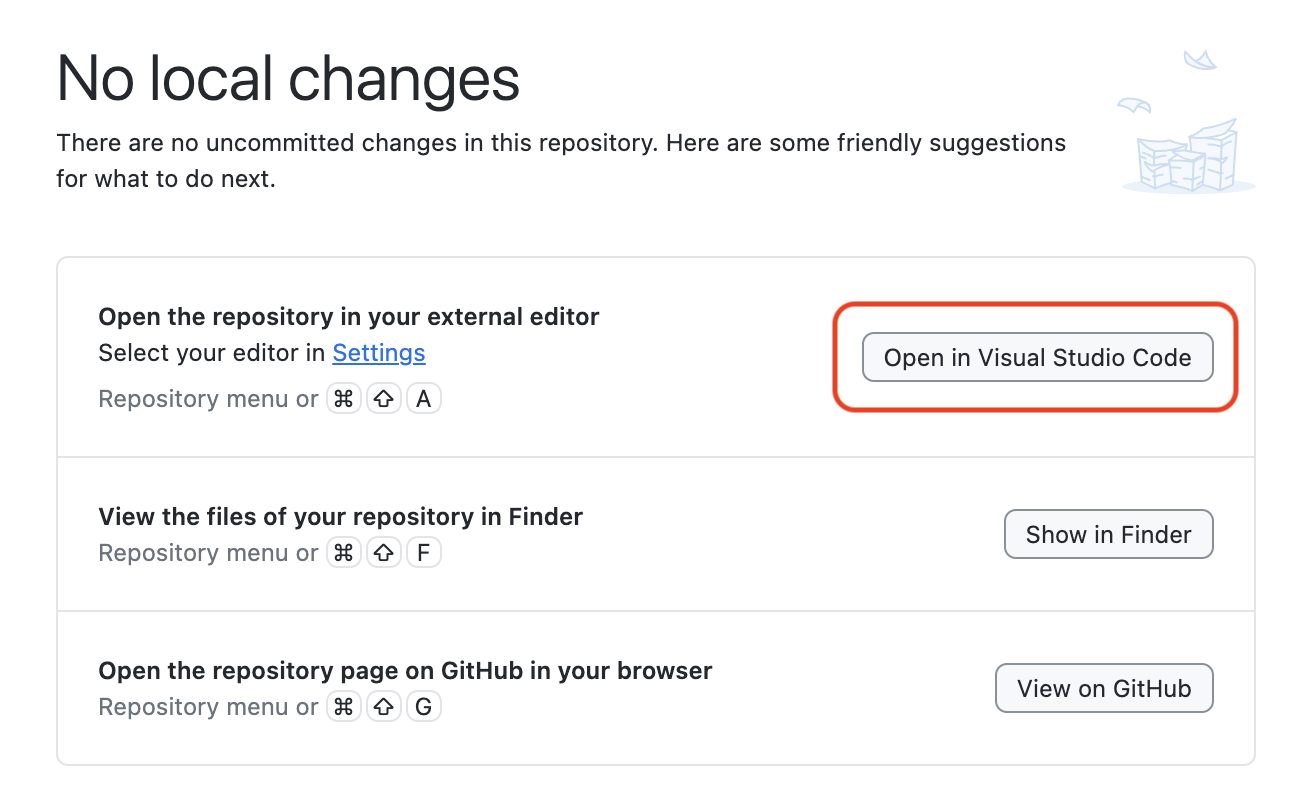Click the Command key icon in the GitHub row
Image resolution: width=1306 pixels, height=802 pixels.
click(x=344, y=706)
